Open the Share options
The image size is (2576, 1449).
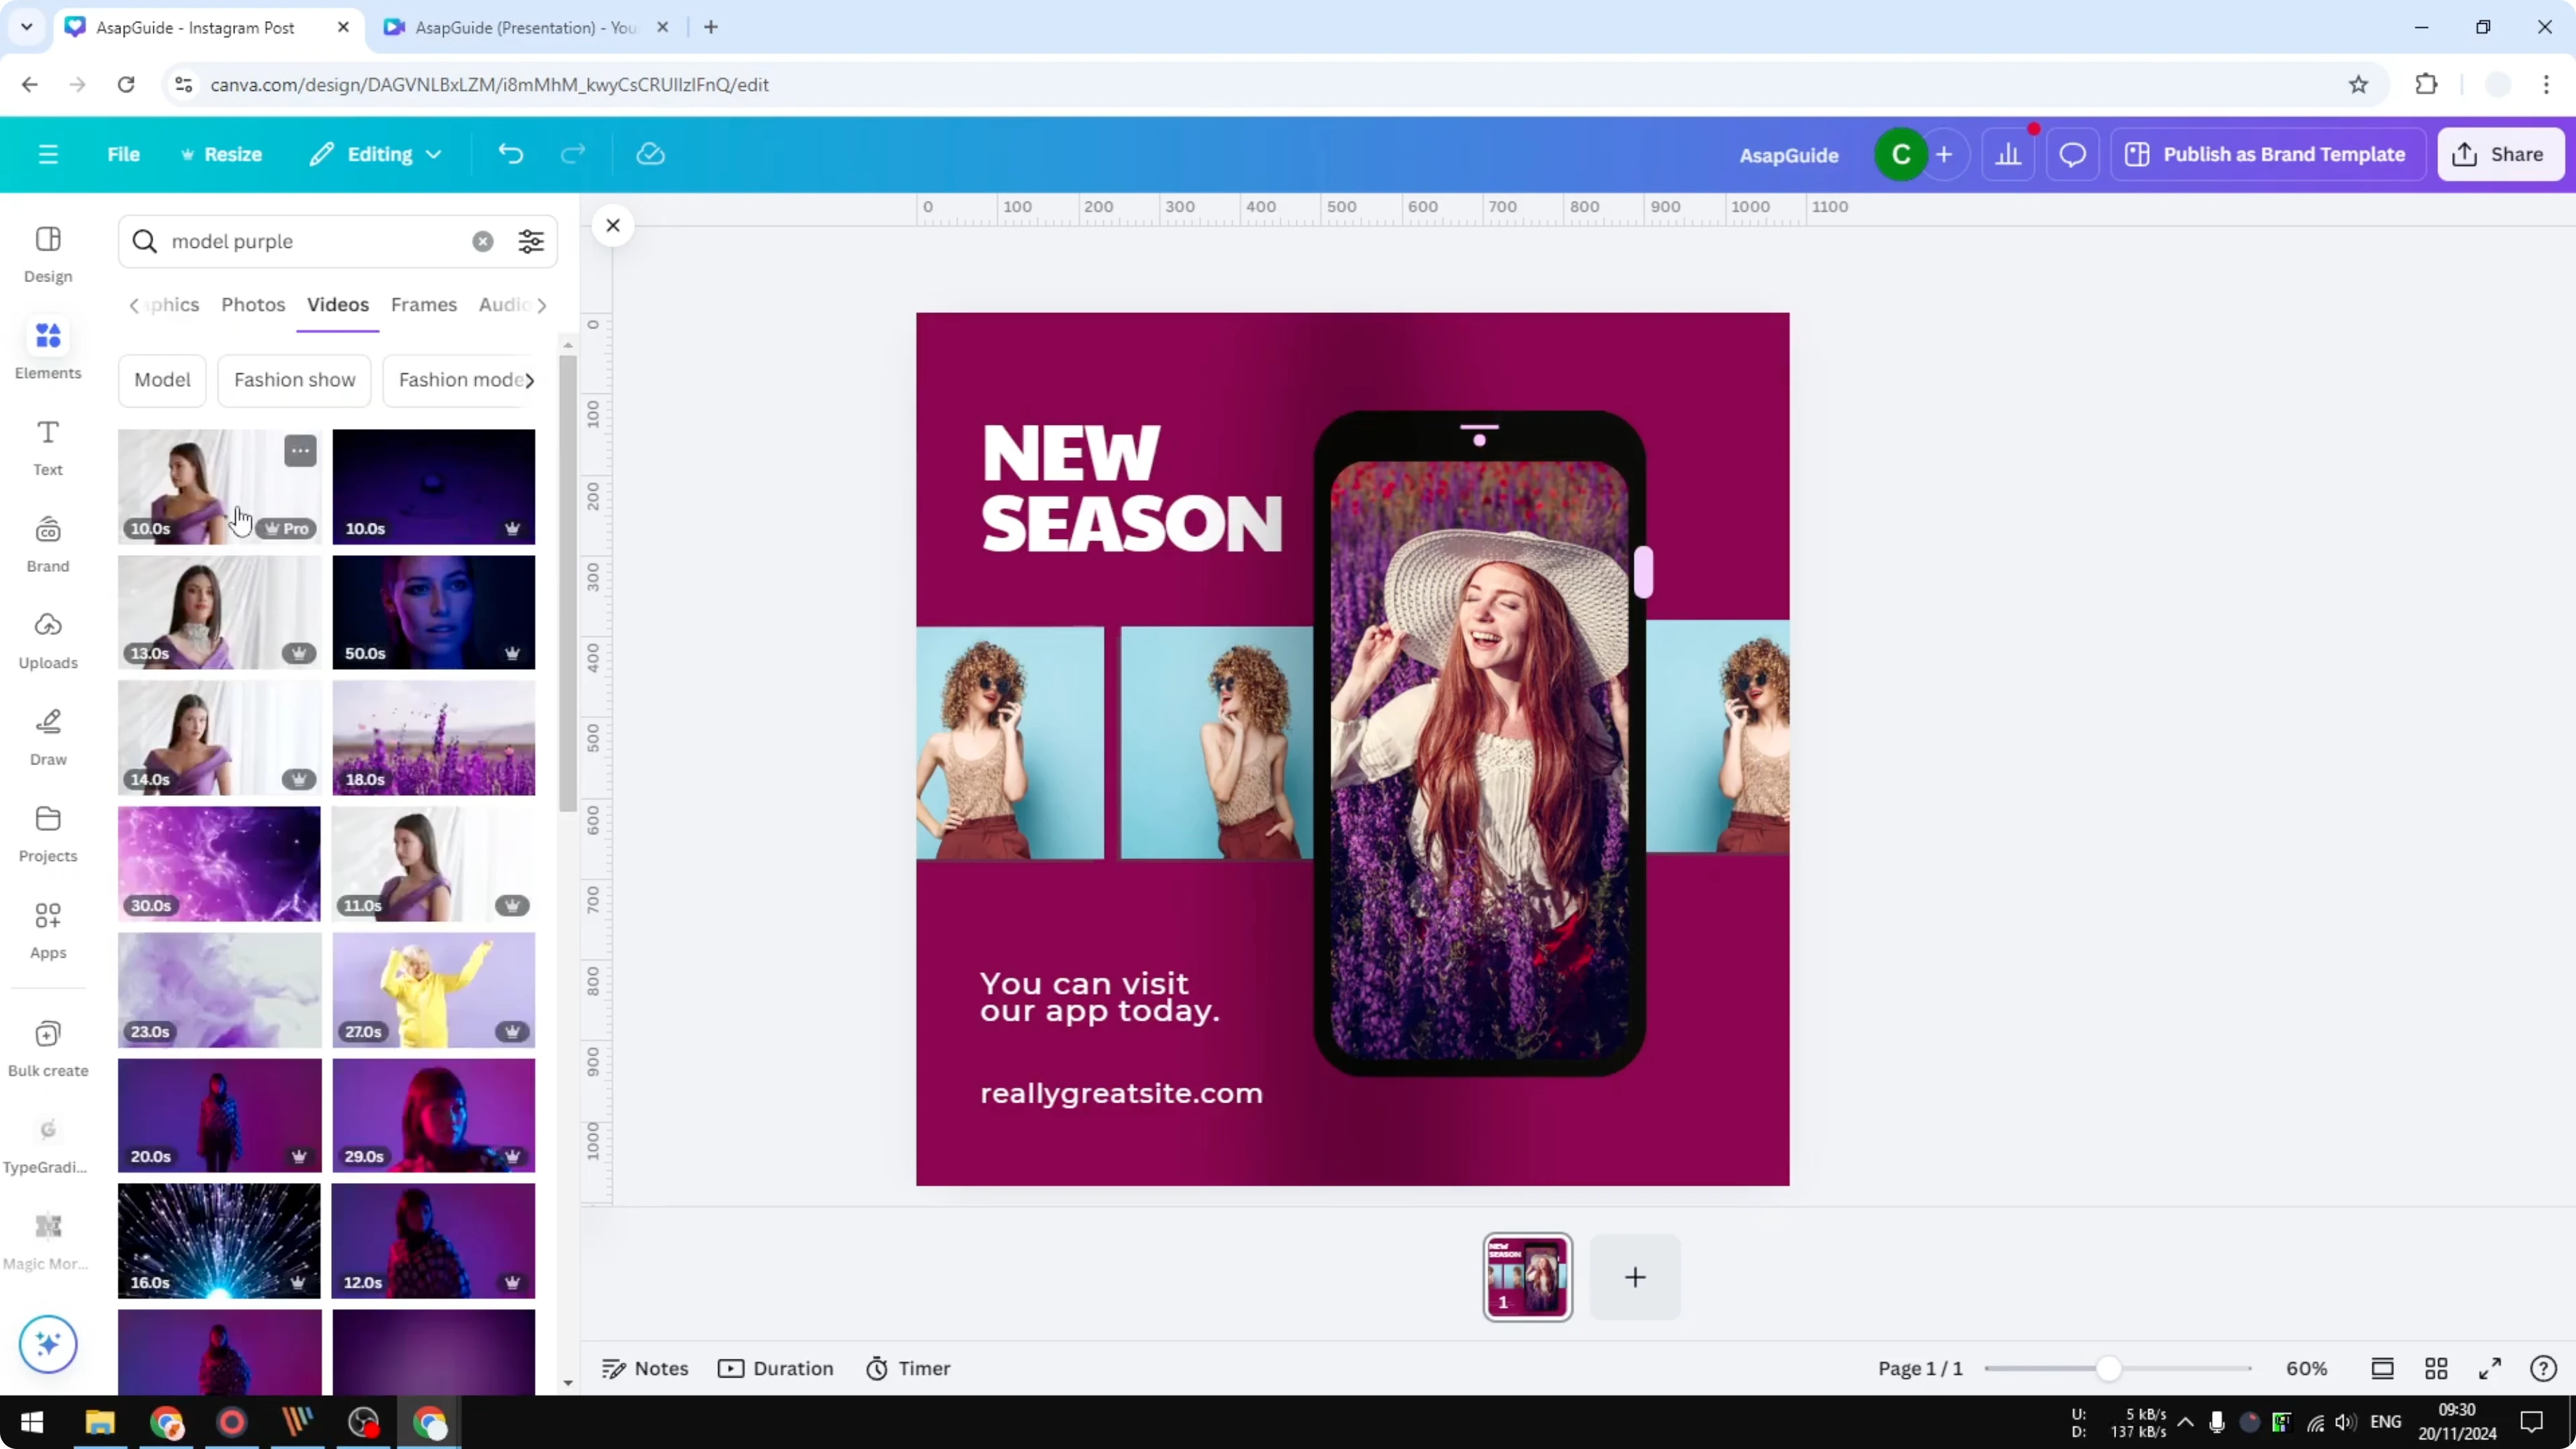pos(2500,153)
